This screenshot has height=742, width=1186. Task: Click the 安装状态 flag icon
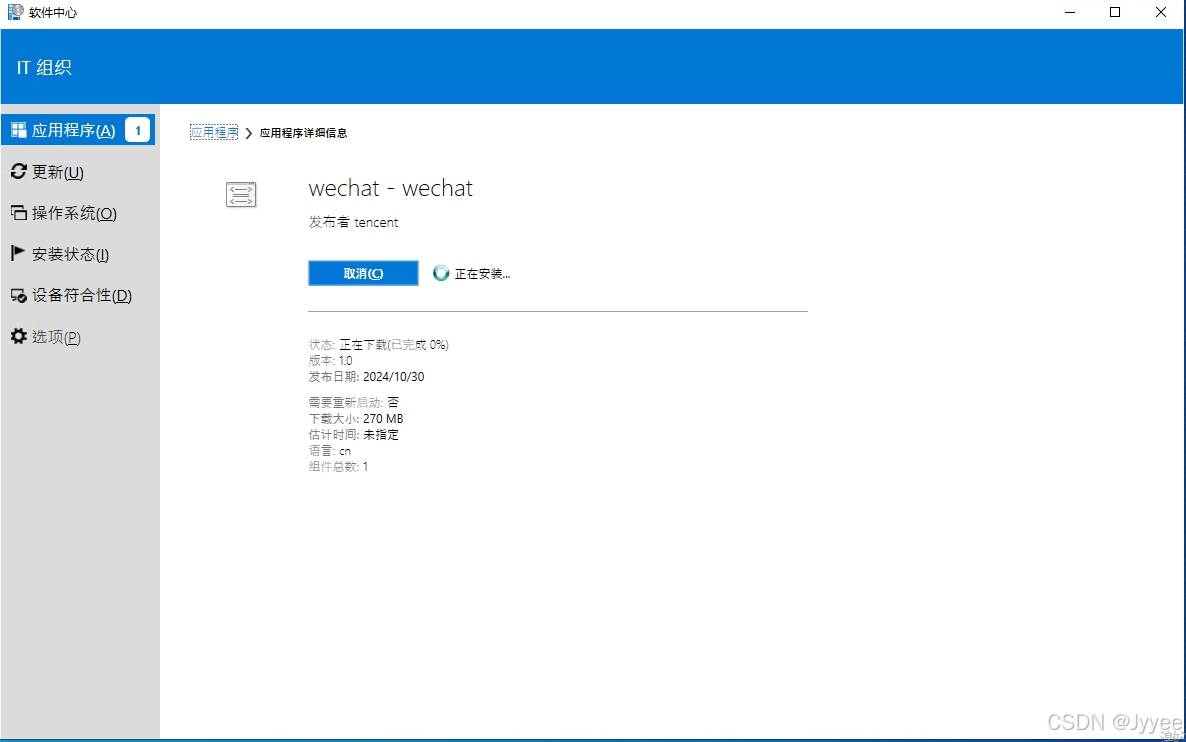(x=17, y=253)
